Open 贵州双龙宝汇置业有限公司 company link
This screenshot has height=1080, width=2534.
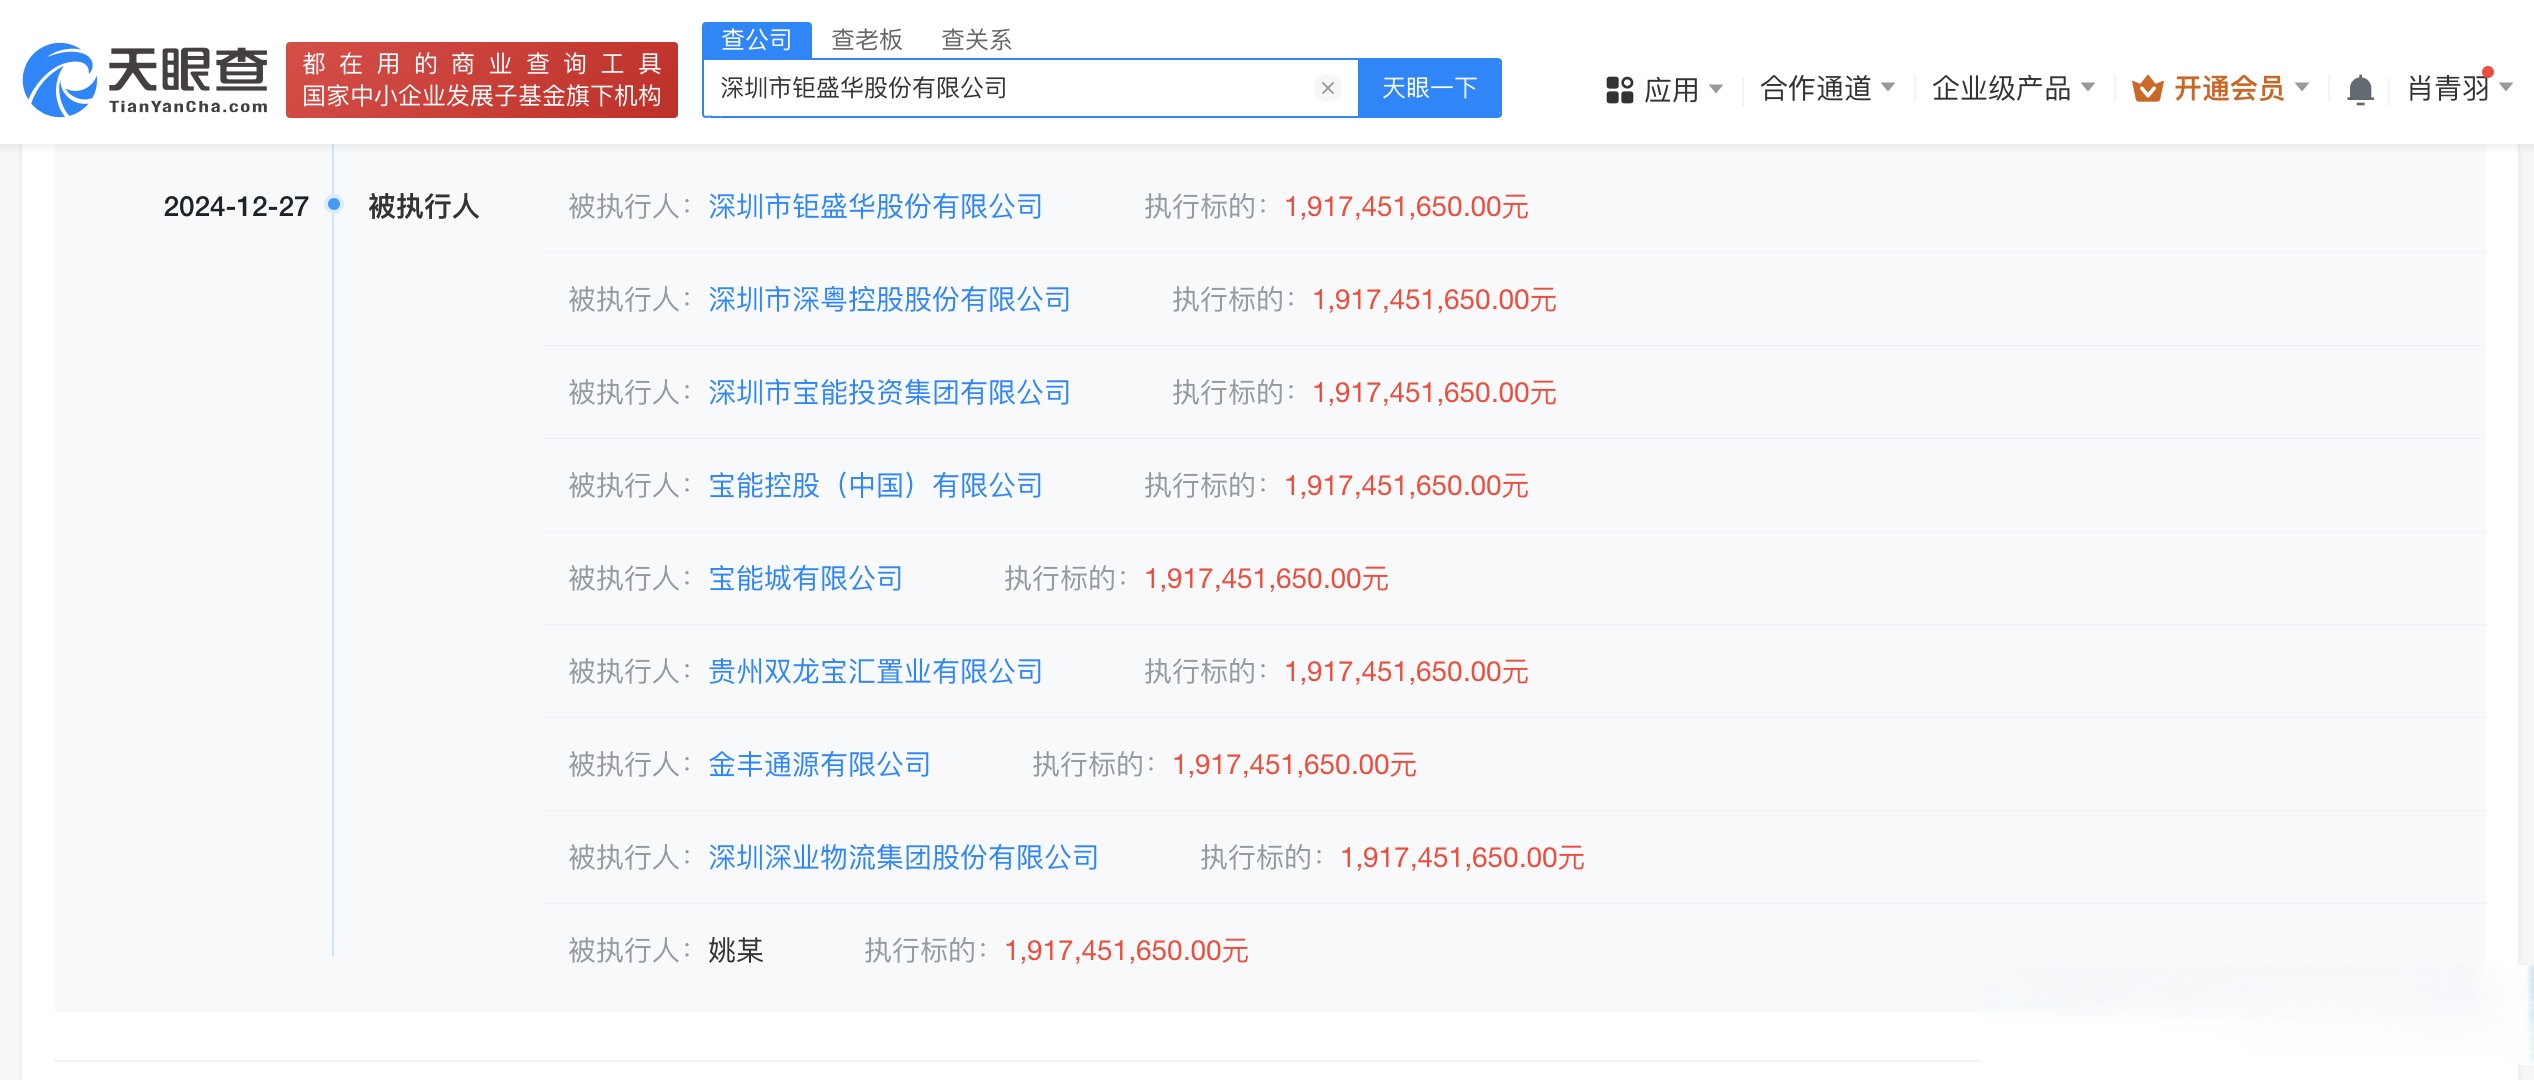coord(875,671)
